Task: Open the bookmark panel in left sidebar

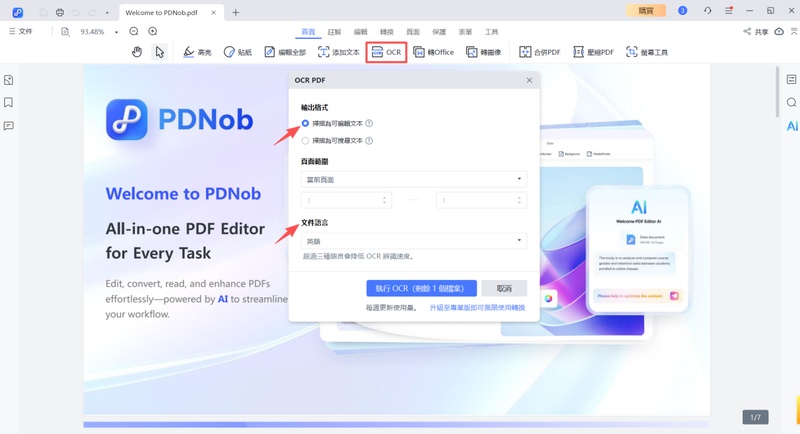Action: click(9, 103)
